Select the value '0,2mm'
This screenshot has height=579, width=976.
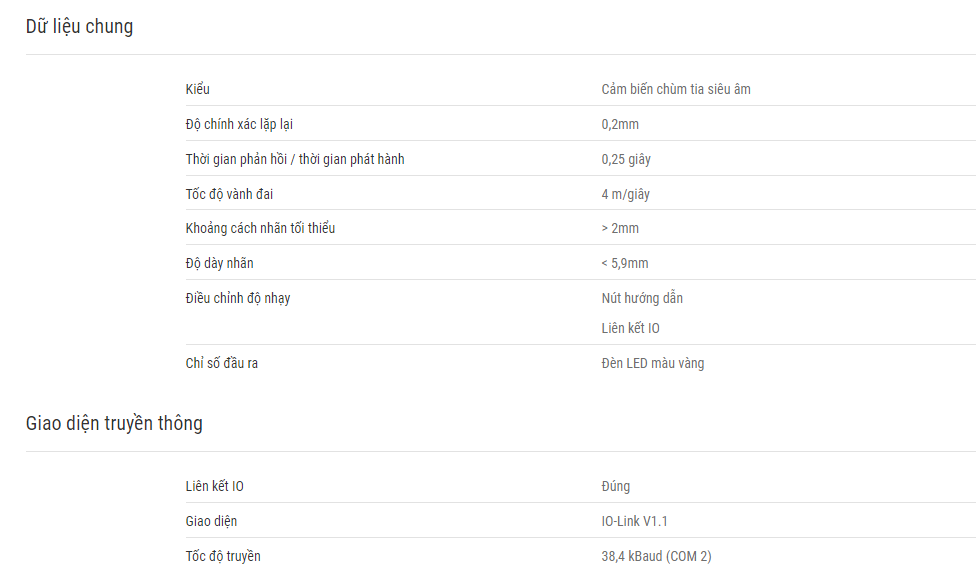620,125
